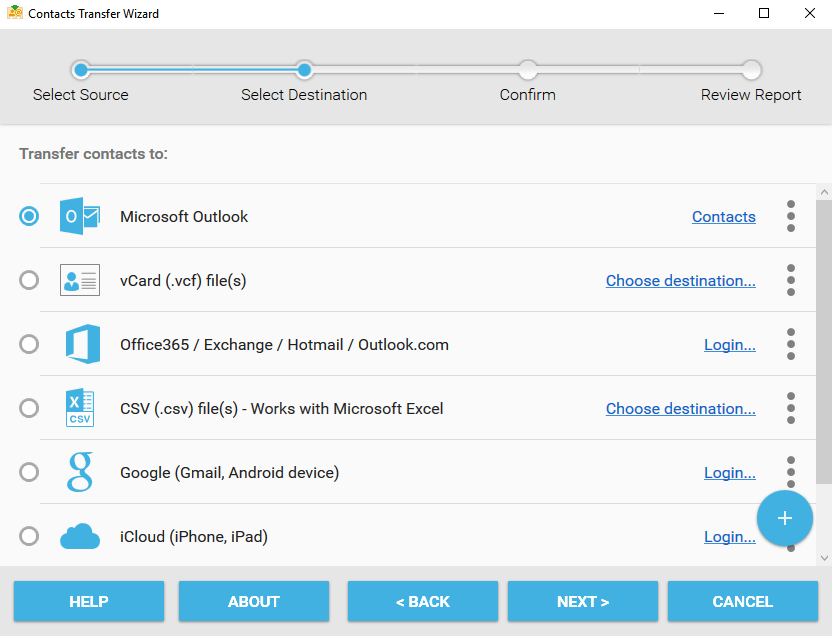Click the CSV Excel file icon
Image resolution: width=832 pixels, height=636 pixels.
80,408
